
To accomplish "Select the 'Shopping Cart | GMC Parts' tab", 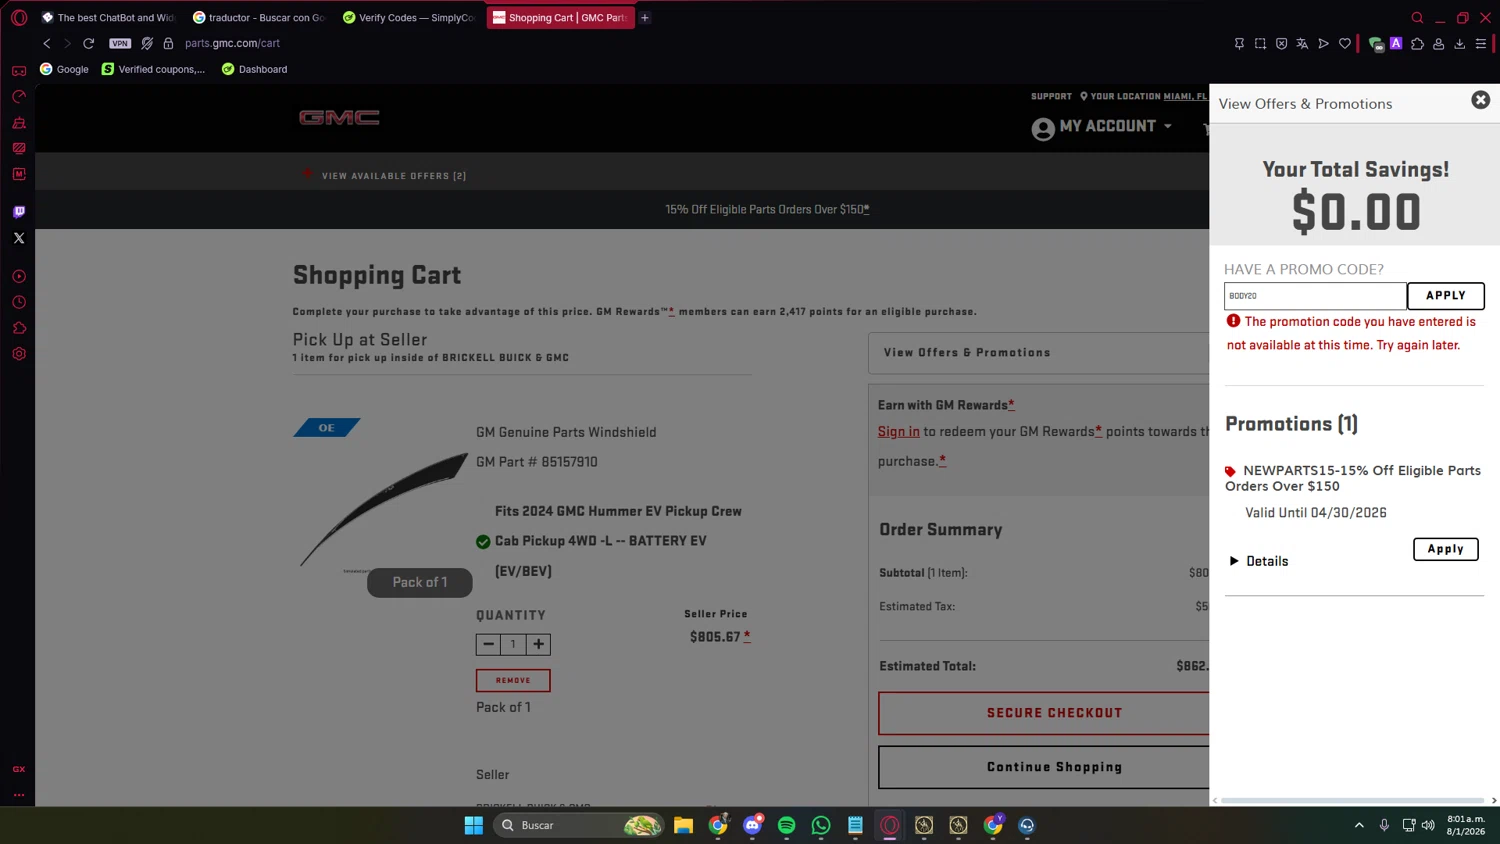I will (560, 18).
